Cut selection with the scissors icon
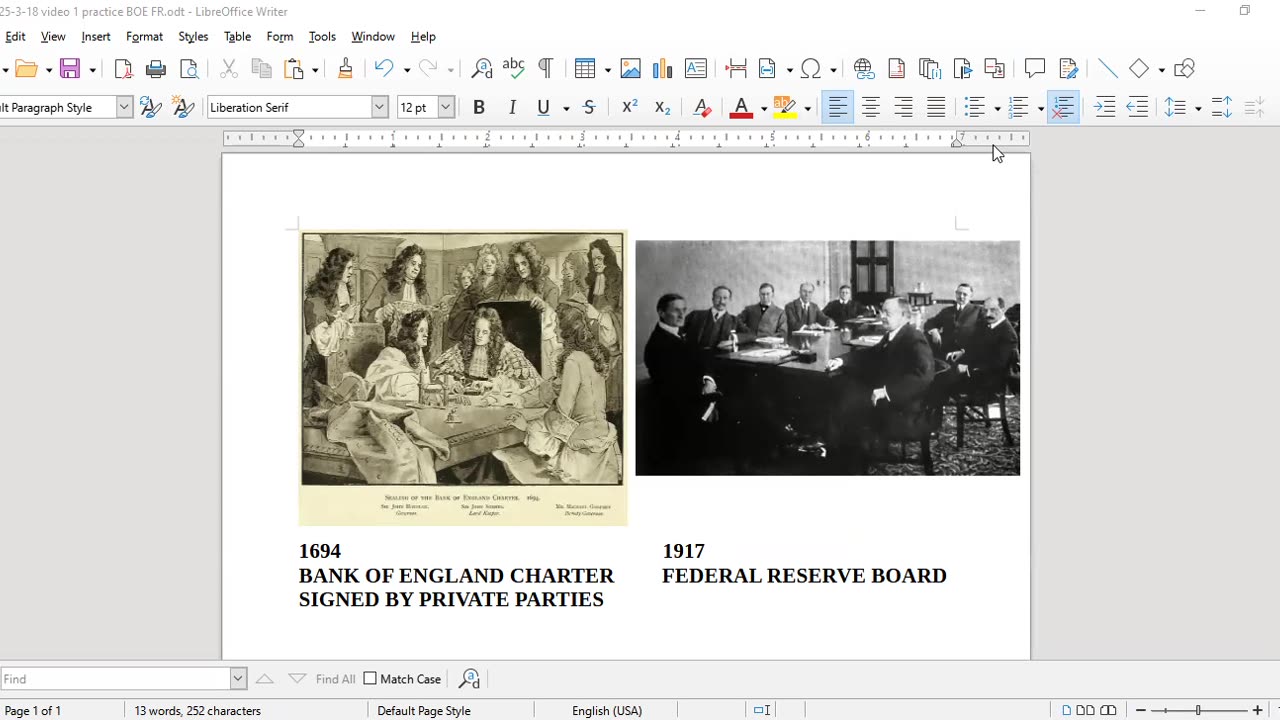Viewport: 1280px width, 720px height. [x=229, y=69]
